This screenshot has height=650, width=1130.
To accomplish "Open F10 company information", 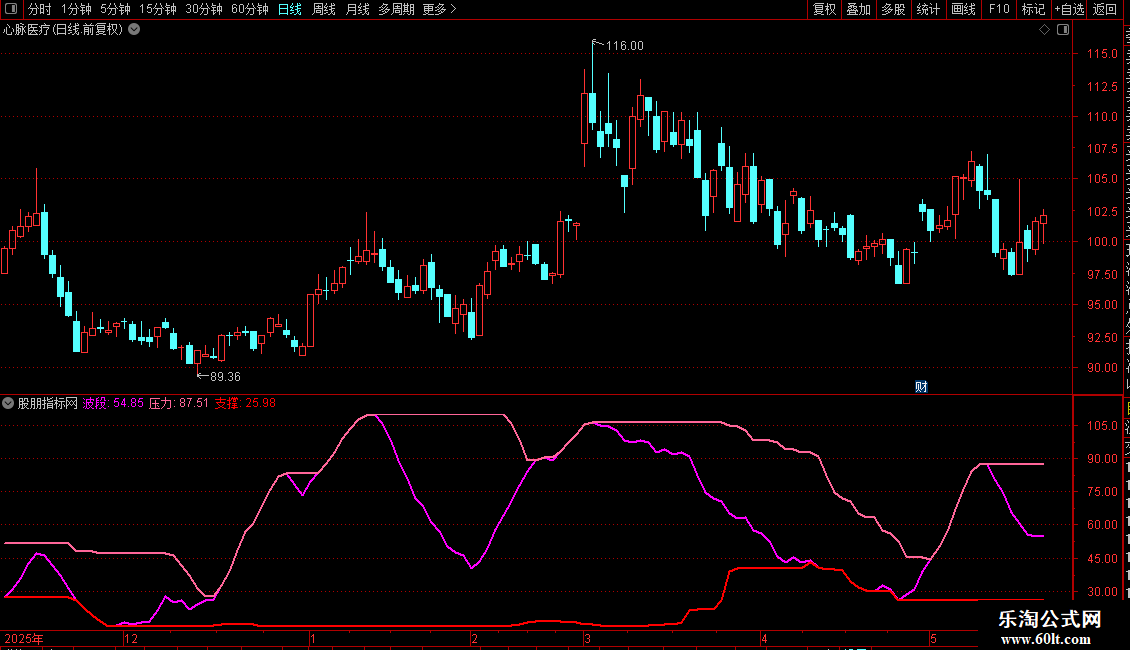I will (998, 9).
